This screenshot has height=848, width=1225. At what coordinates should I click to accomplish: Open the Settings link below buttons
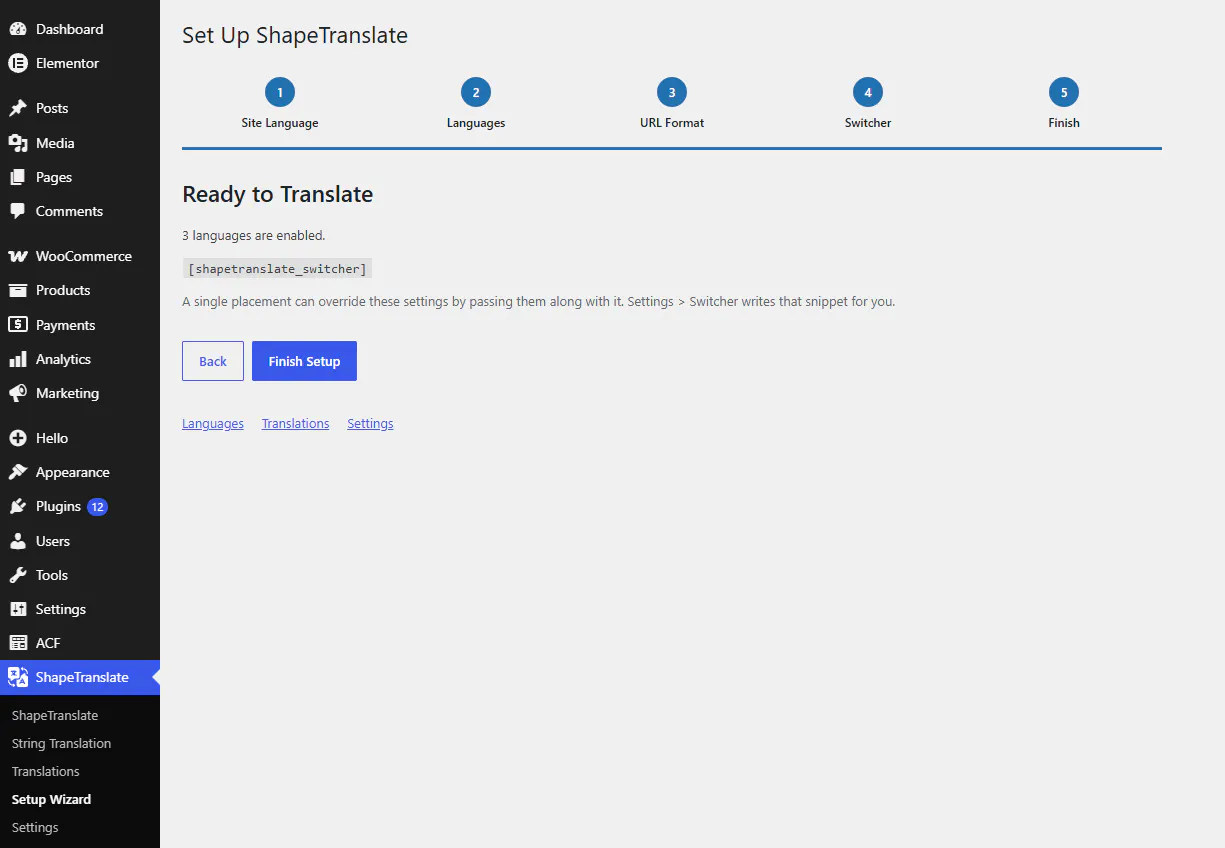(370, 424)
